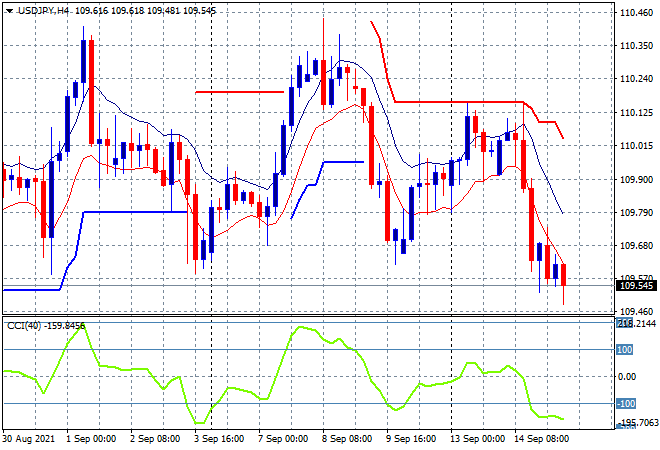
Task: Click the 110.350 price axis label
Action: 636,45
